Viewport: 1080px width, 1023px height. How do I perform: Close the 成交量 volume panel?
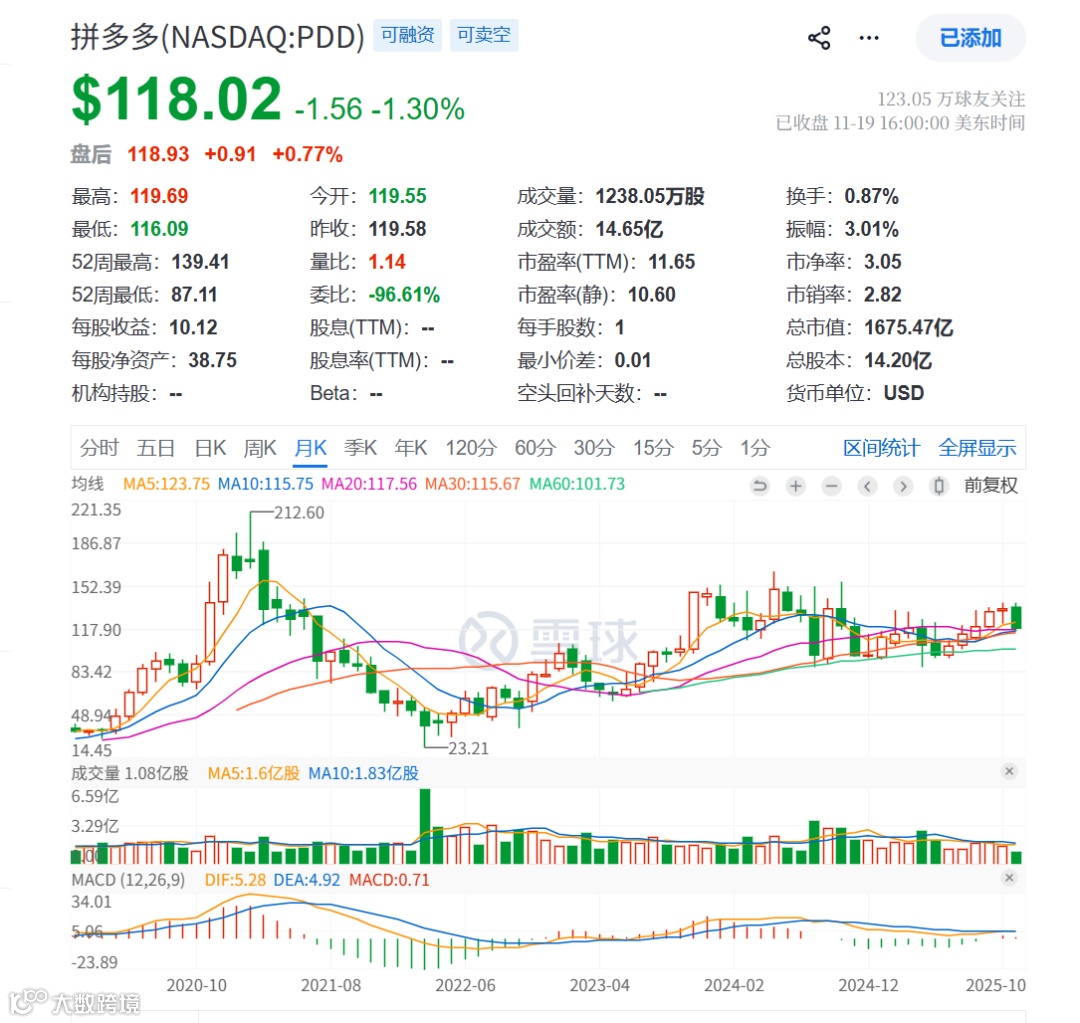point(1009,771)
